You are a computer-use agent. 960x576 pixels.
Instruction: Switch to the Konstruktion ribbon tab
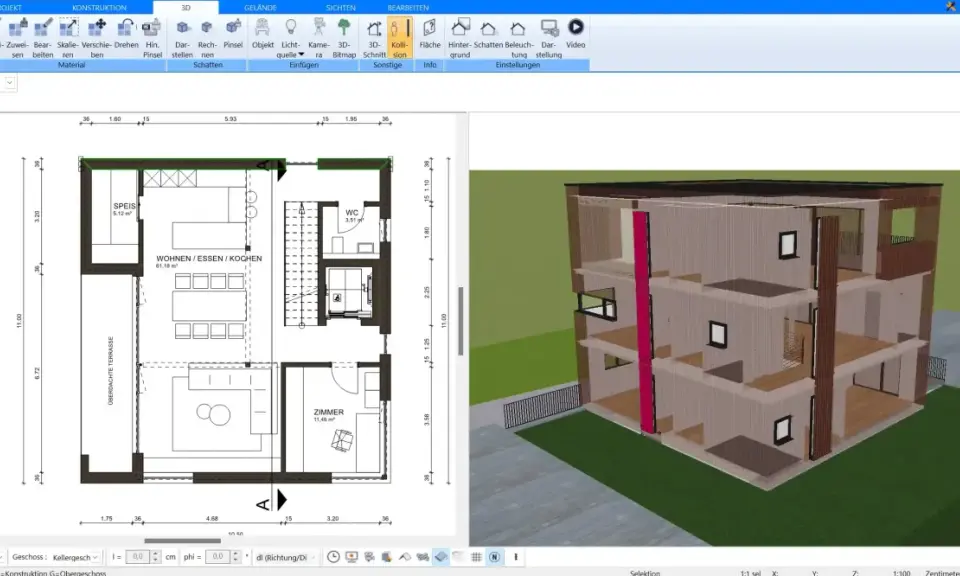(99, 7)
